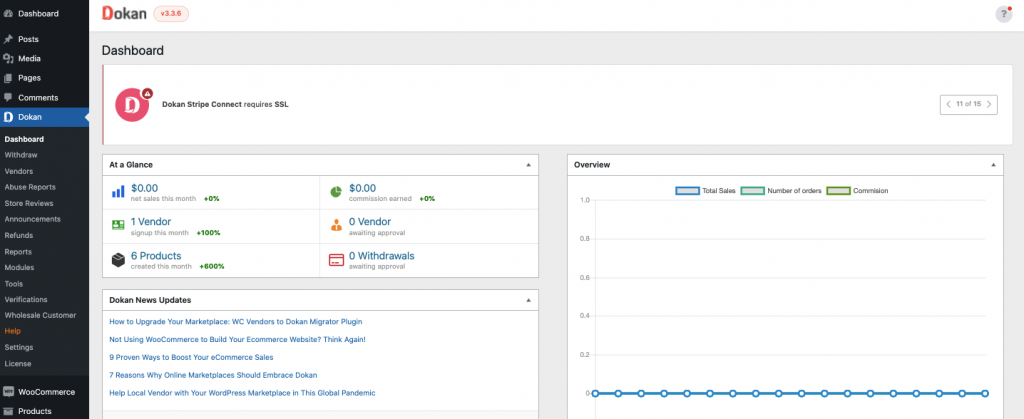This screenshot has height=419, width=1024.
Task: Open WC Vendors to Dokan Migrator article
Action: (x=236, y=322)
